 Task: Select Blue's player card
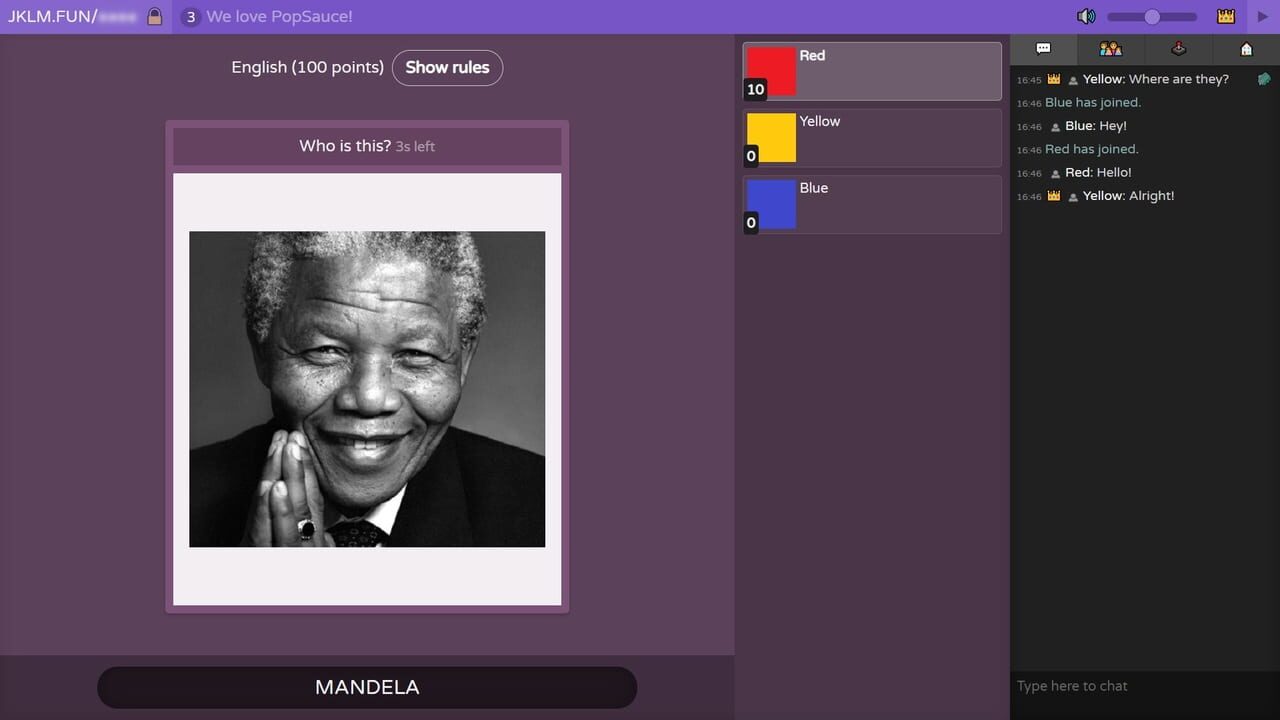point(870,204)
